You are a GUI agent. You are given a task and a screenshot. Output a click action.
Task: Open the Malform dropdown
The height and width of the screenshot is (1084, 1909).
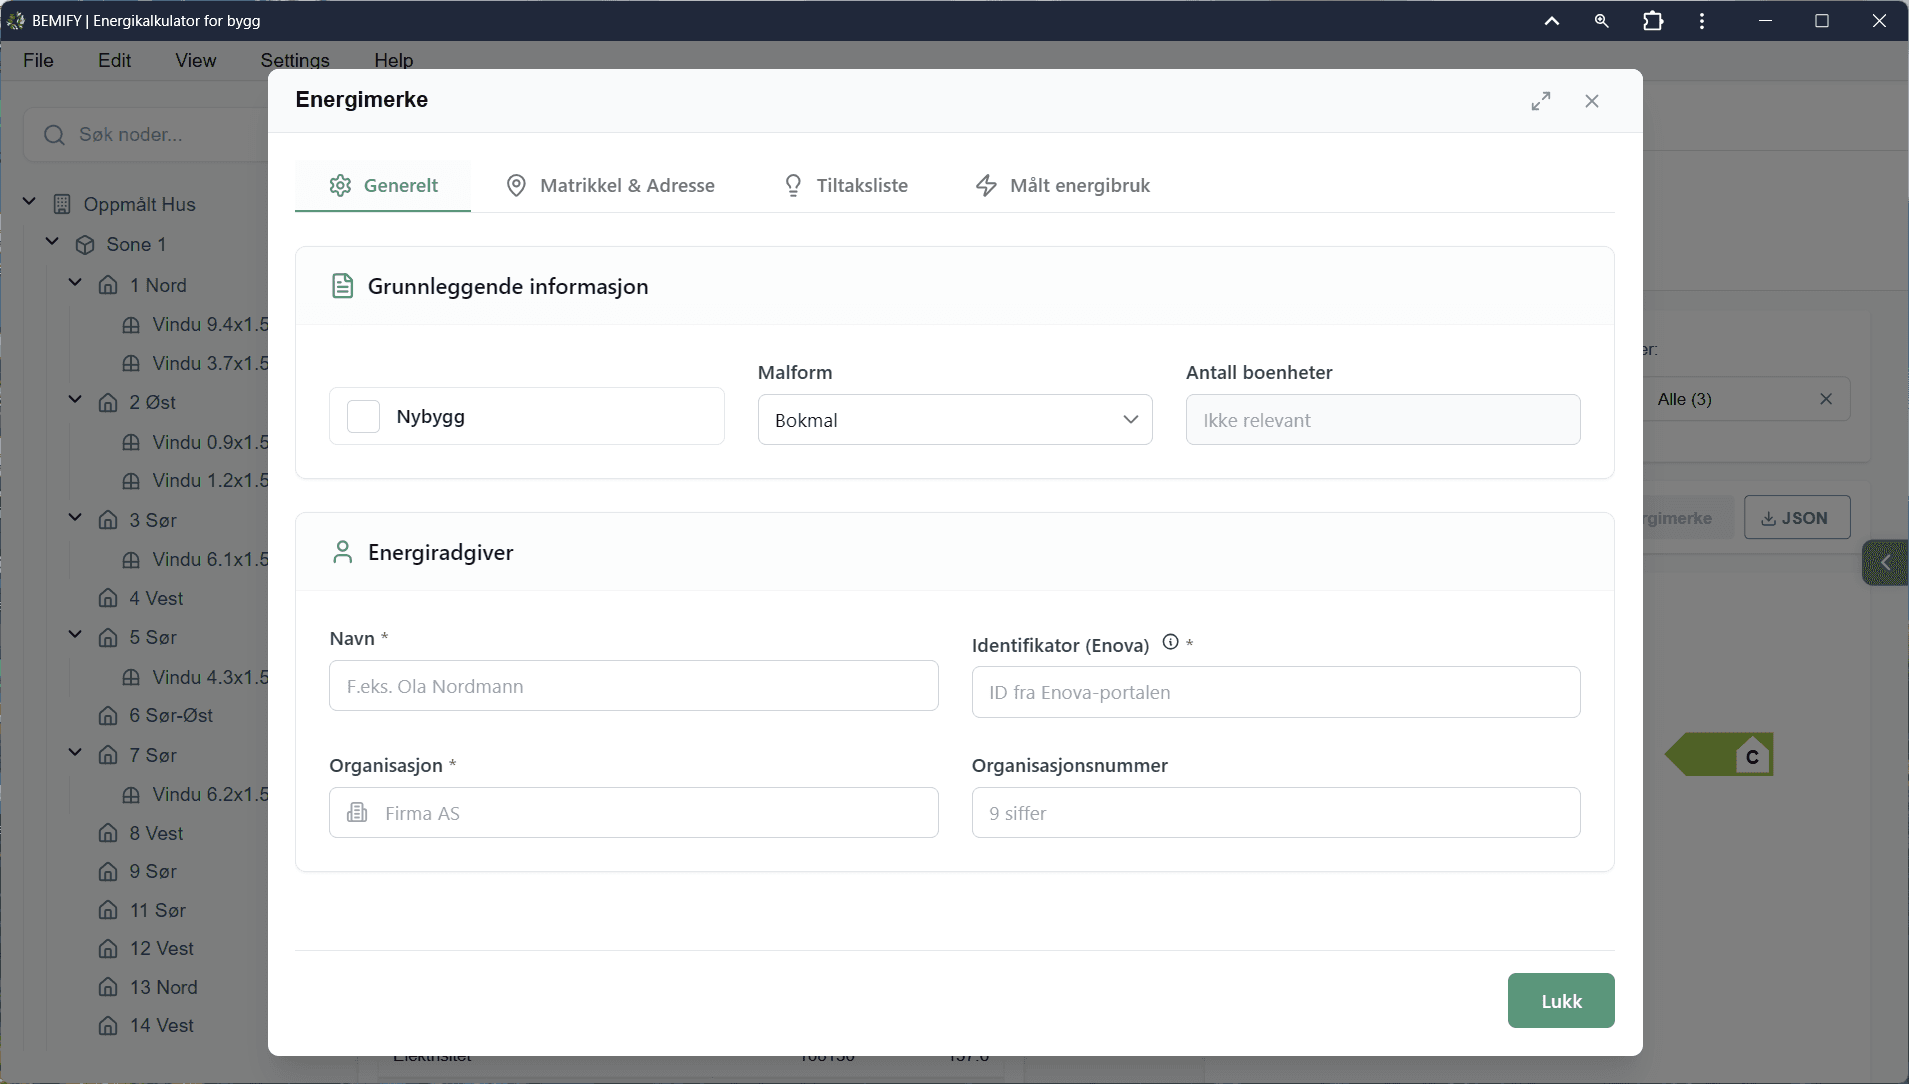(954, 420)
